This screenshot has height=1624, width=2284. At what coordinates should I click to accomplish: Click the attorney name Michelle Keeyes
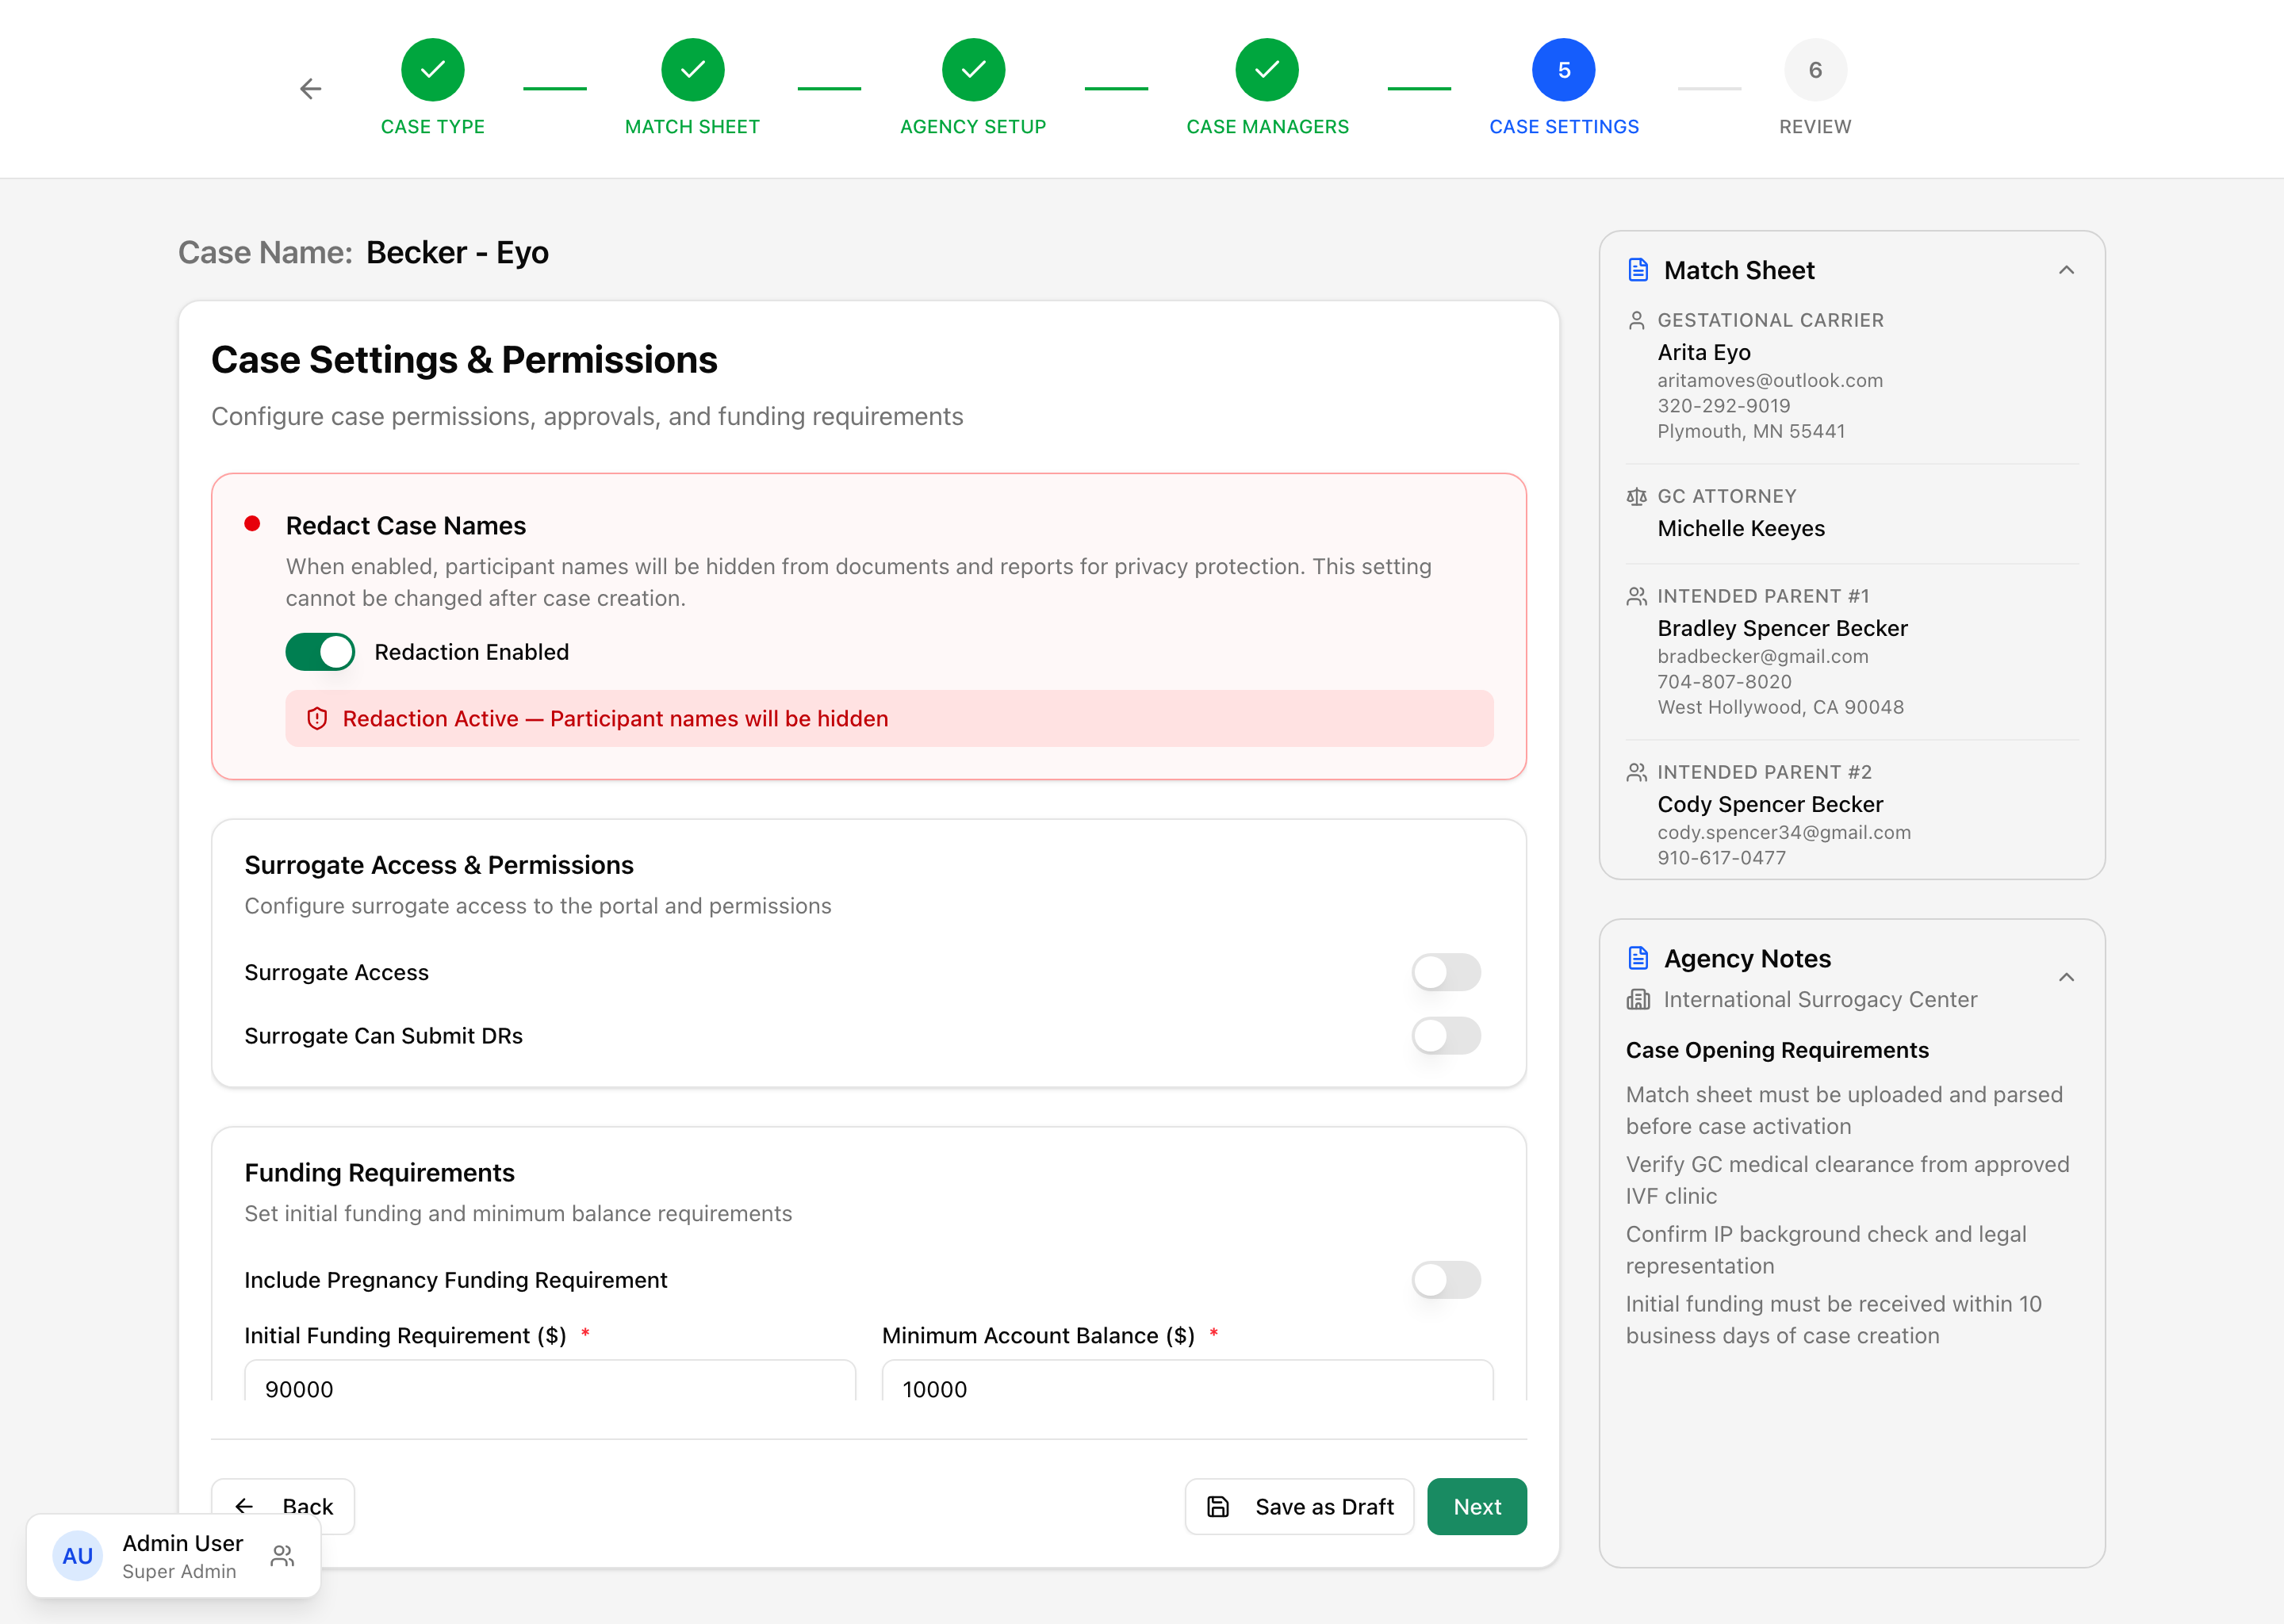pyautogui.click(x=1741, y=528)
